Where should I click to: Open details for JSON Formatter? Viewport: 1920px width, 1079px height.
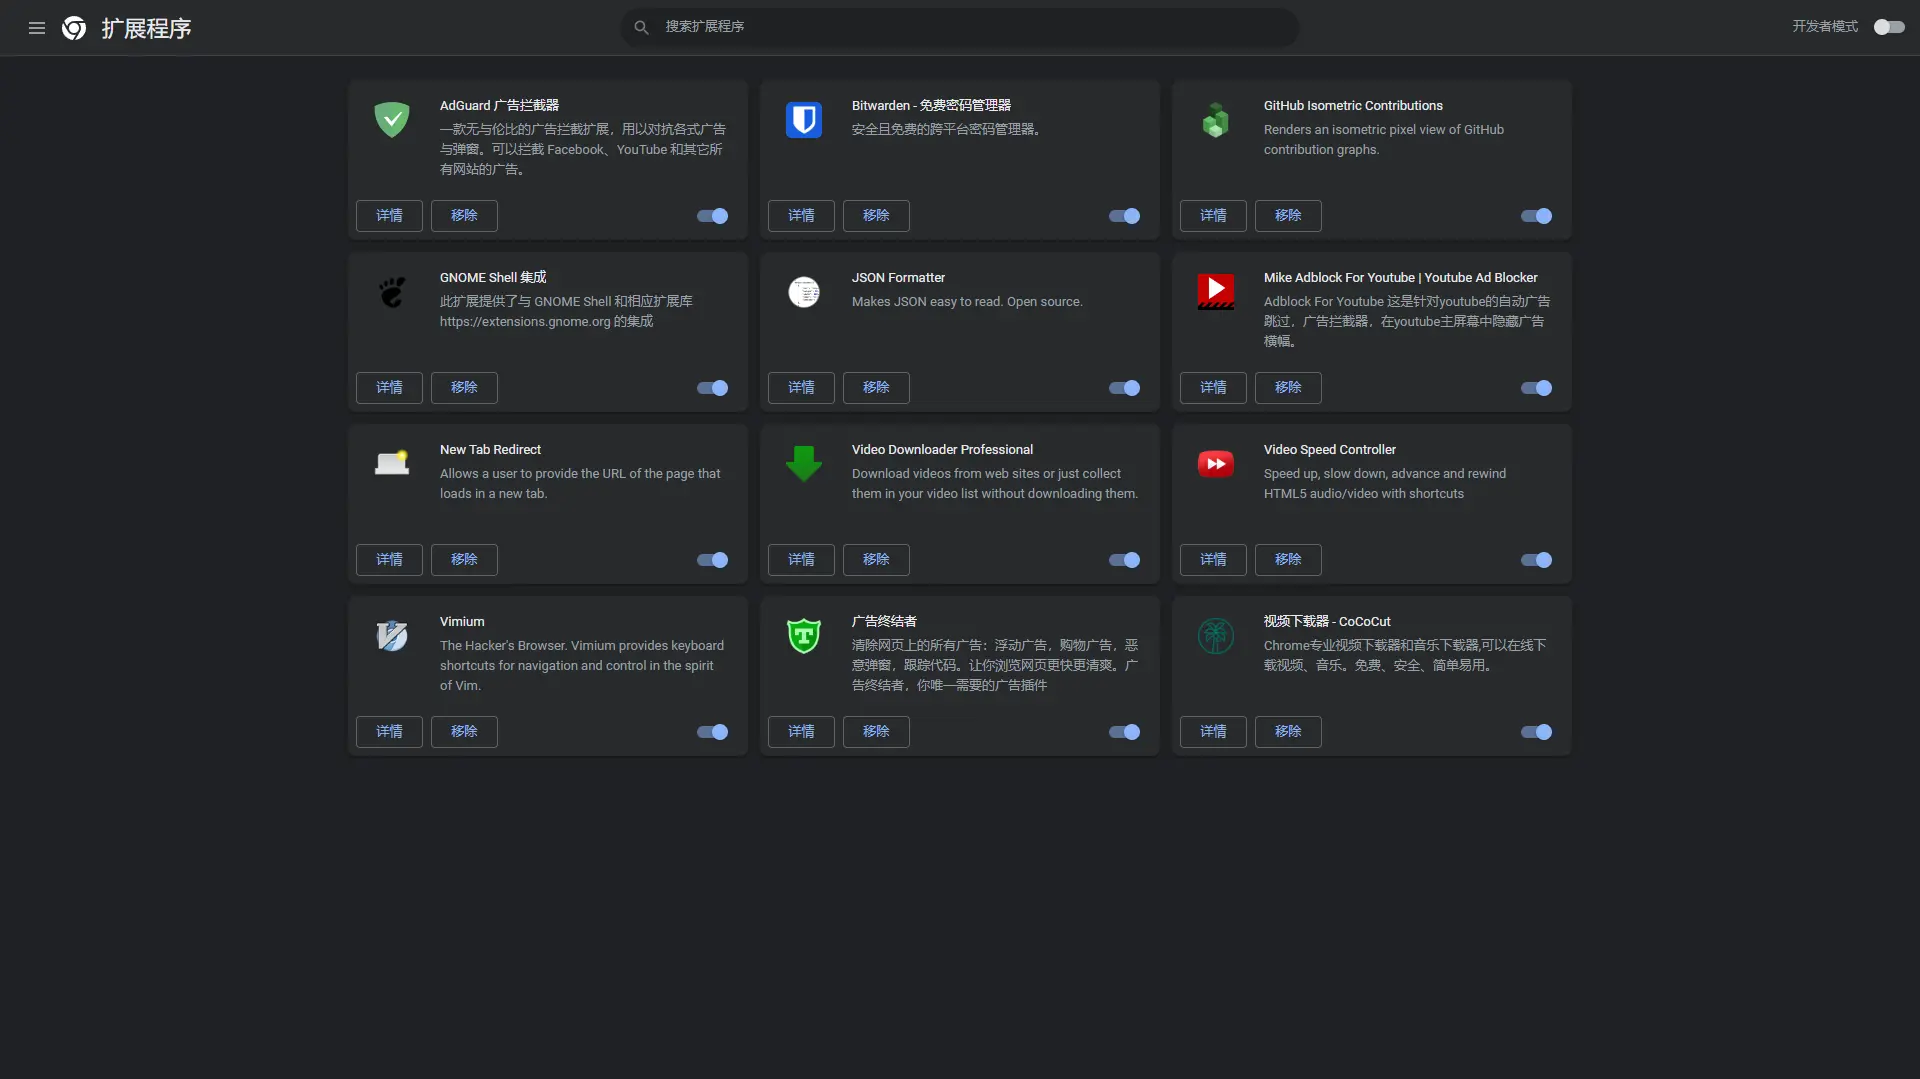coord(801,388)
